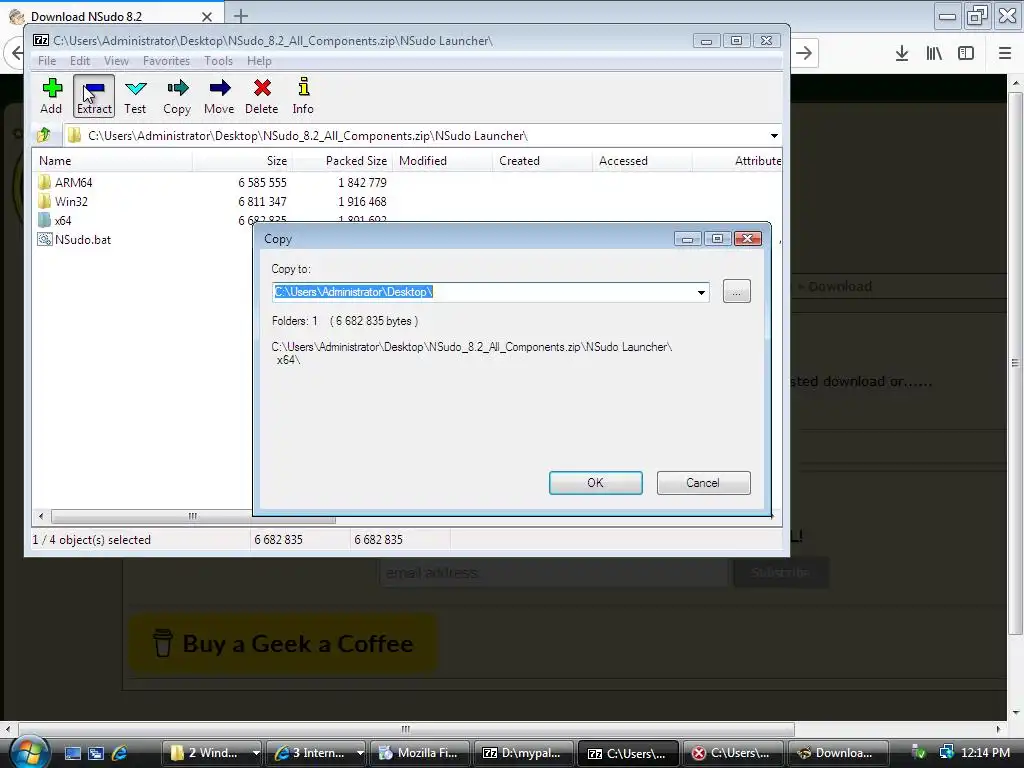Sort by the Packed Size column
The height and width of the screenshot is (768, 1024).
pyautogui.click(x=342, y=161)
